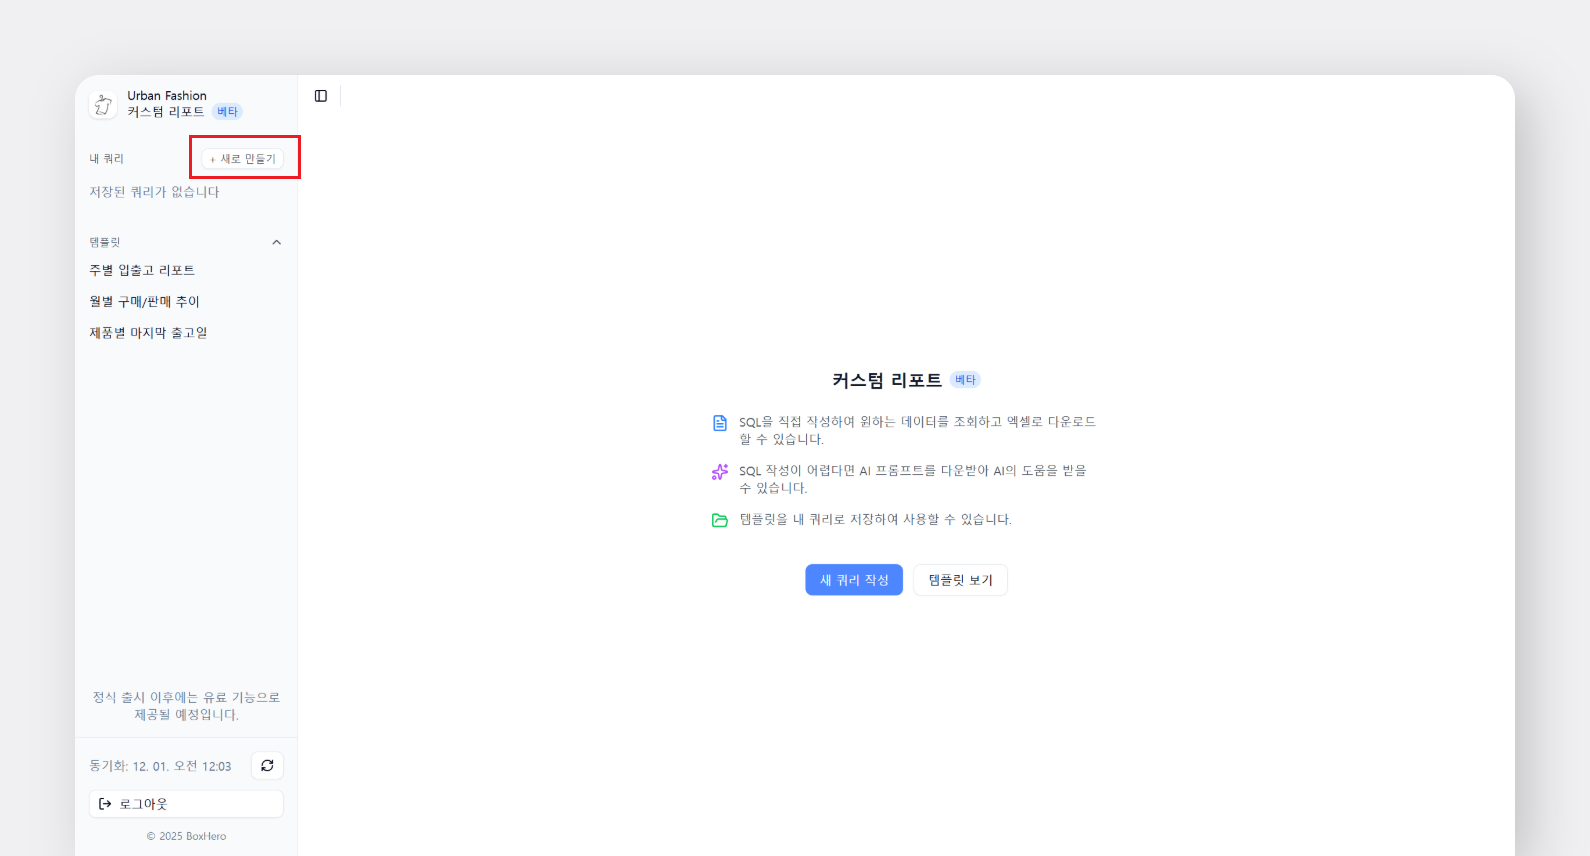This screenshot has height=856, width=1590.
Task: Click the 동기화 timestamp text
Action: click(x=160, y=766)
